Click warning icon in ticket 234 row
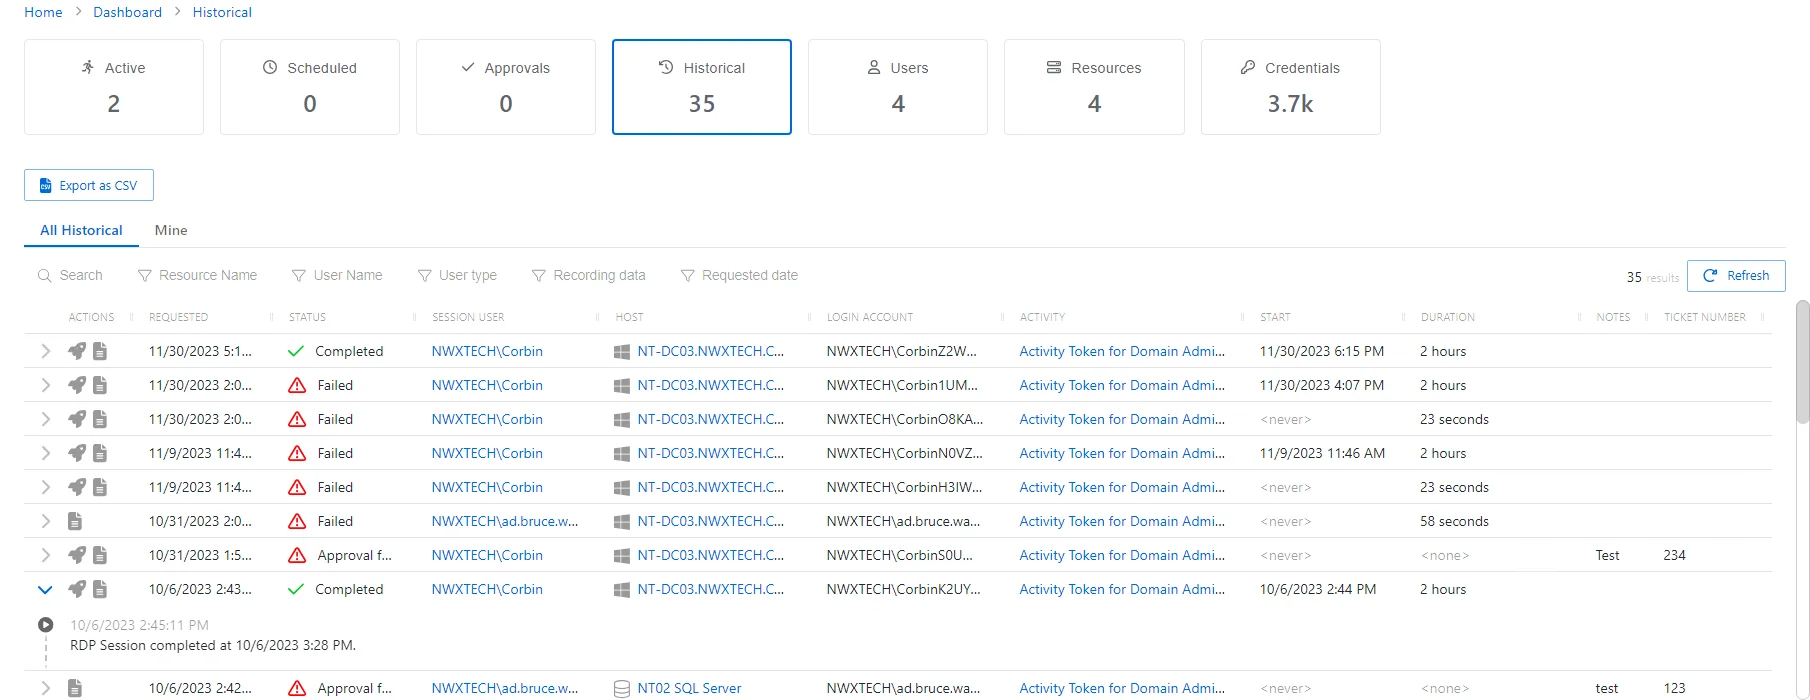The width and height of the screenshot is (1810, 700). pyautogui.click(x=297, y=555)
